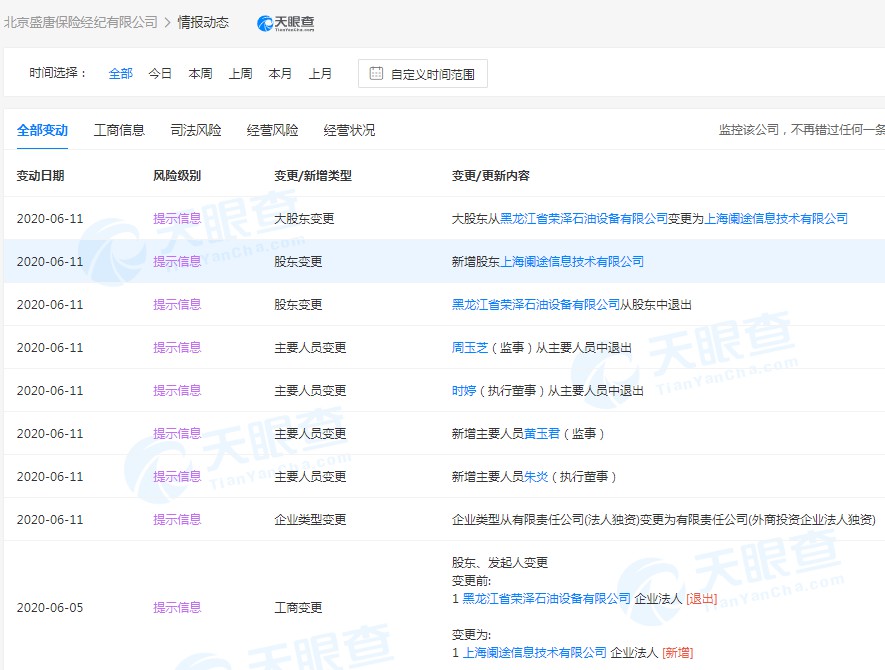Click 上海阑途信息技术有限公司 under 变更为
Image resolution: width=885 pixels, height=670 pixels.
[534, 653]
